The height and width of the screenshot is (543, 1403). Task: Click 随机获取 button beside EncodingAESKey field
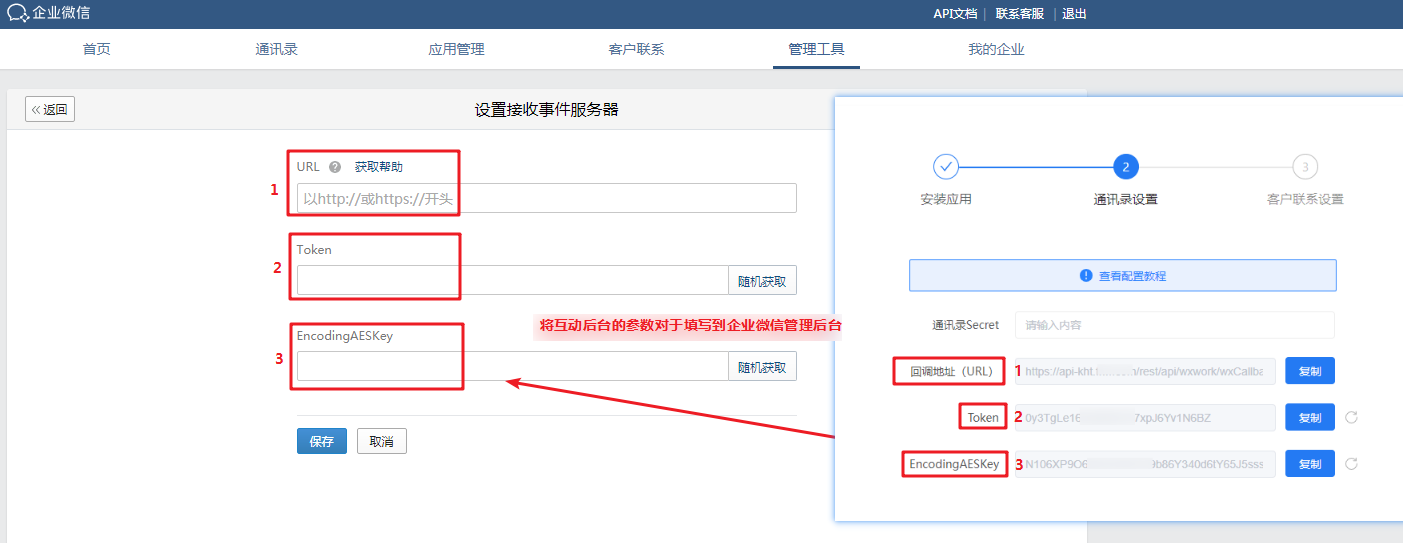[762, 366]
